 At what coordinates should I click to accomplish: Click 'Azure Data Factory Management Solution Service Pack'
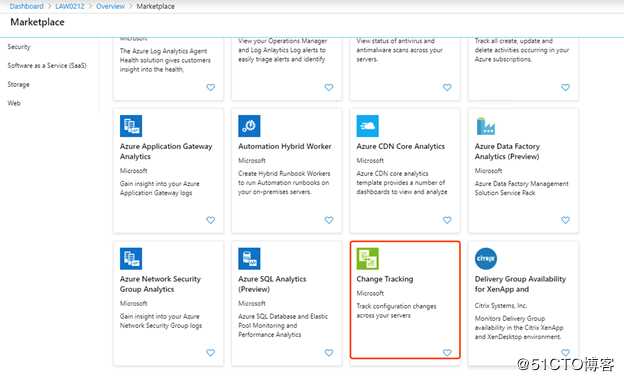pyautogui.click(x=521, y=188)
